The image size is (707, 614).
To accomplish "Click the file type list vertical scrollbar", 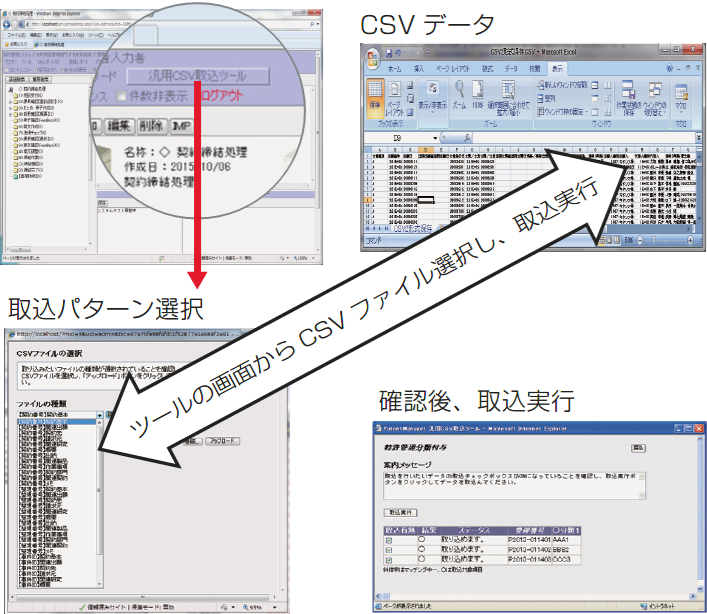I will tap(100, 503).
